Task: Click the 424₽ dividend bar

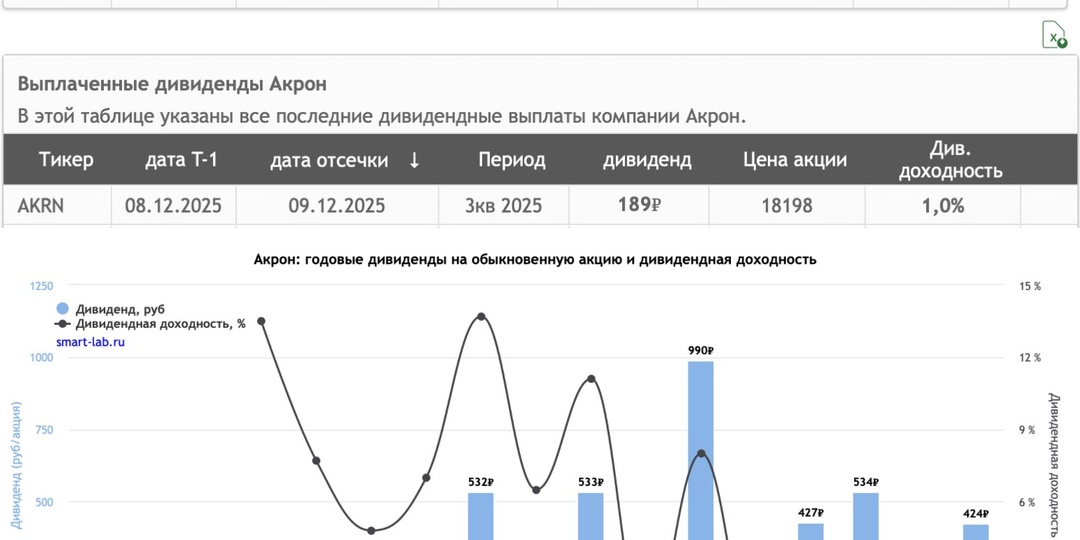Action: tap(976, 532)
